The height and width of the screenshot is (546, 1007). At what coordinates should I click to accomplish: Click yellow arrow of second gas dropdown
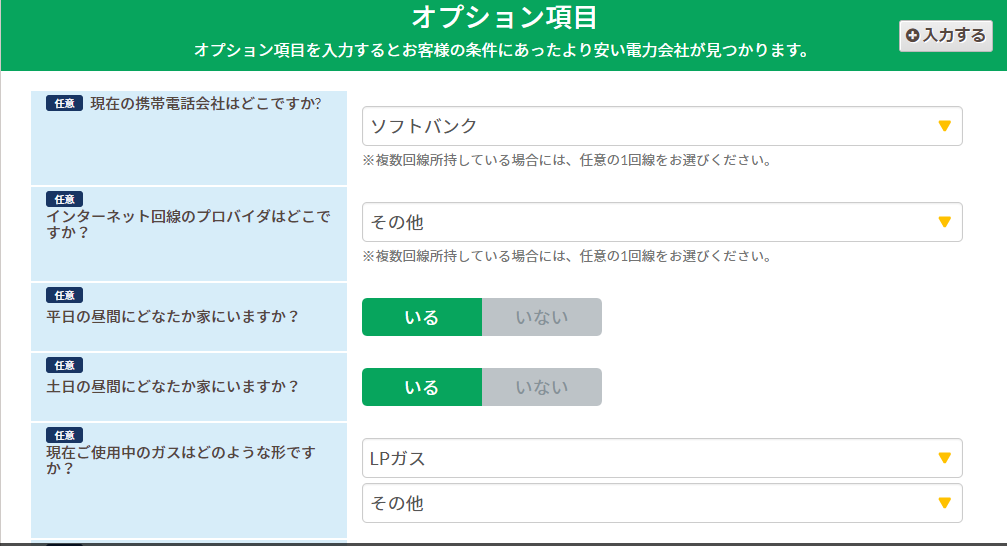[944, 503]
